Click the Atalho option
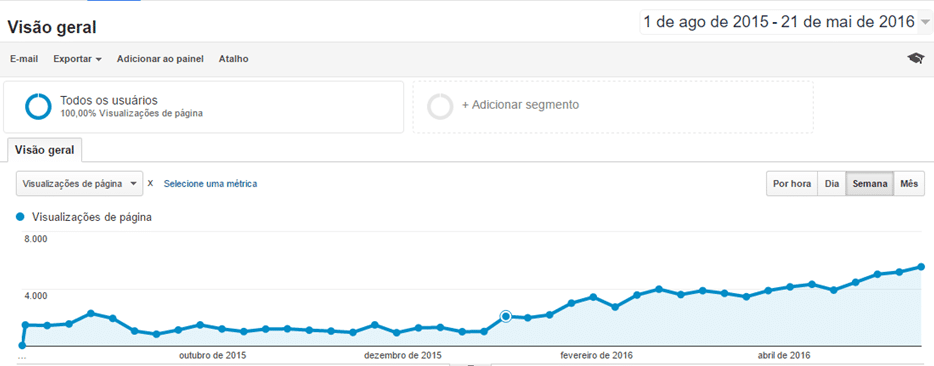The width and height of the screenshot is (934, 366). tap(234, 59)
